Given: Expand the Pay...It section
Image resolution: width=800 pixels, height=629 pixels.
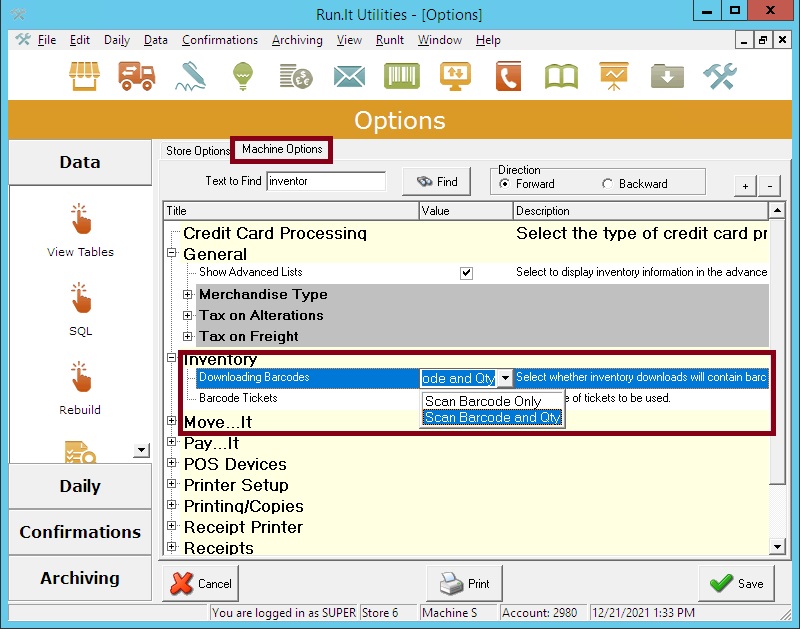Looking at the screenshot, I should click(172, 442).
